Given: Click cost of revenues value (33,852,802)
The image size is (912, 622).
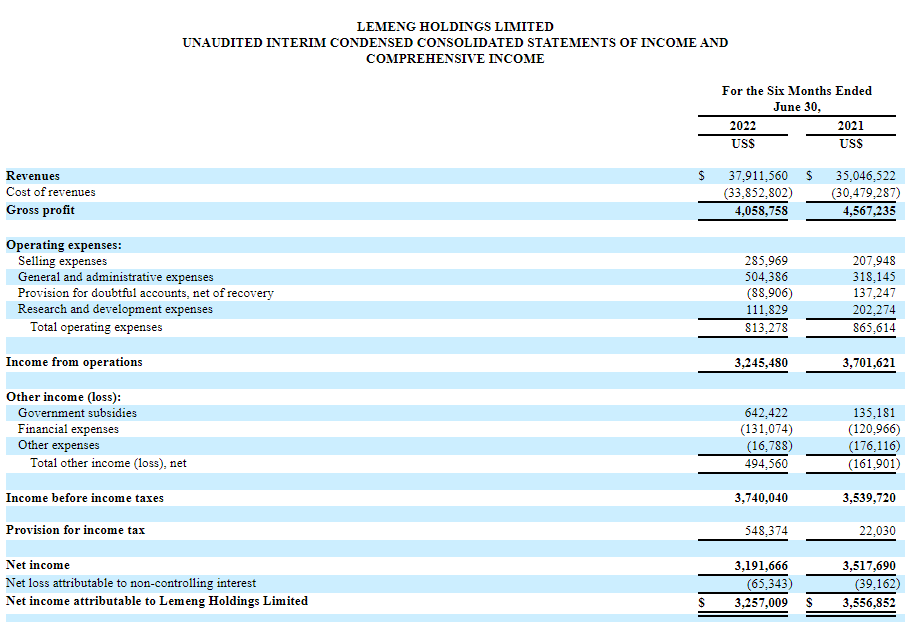Looking at the screenshot, I should 758,193.
